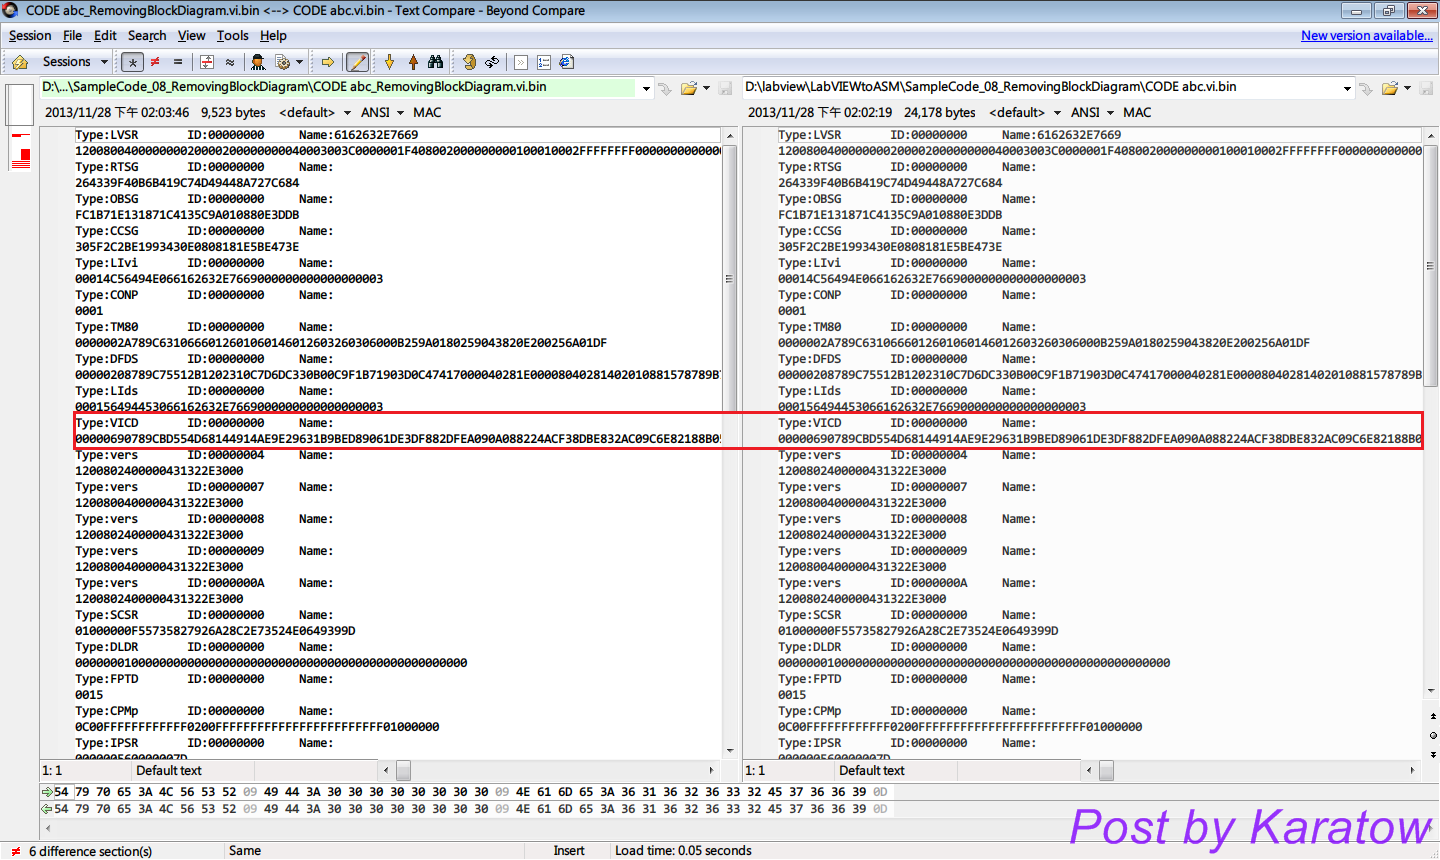The height and width of the screenshot is (860, 1440).
Task: Open Find using the binoculars icon
Action: coord(434,62)
